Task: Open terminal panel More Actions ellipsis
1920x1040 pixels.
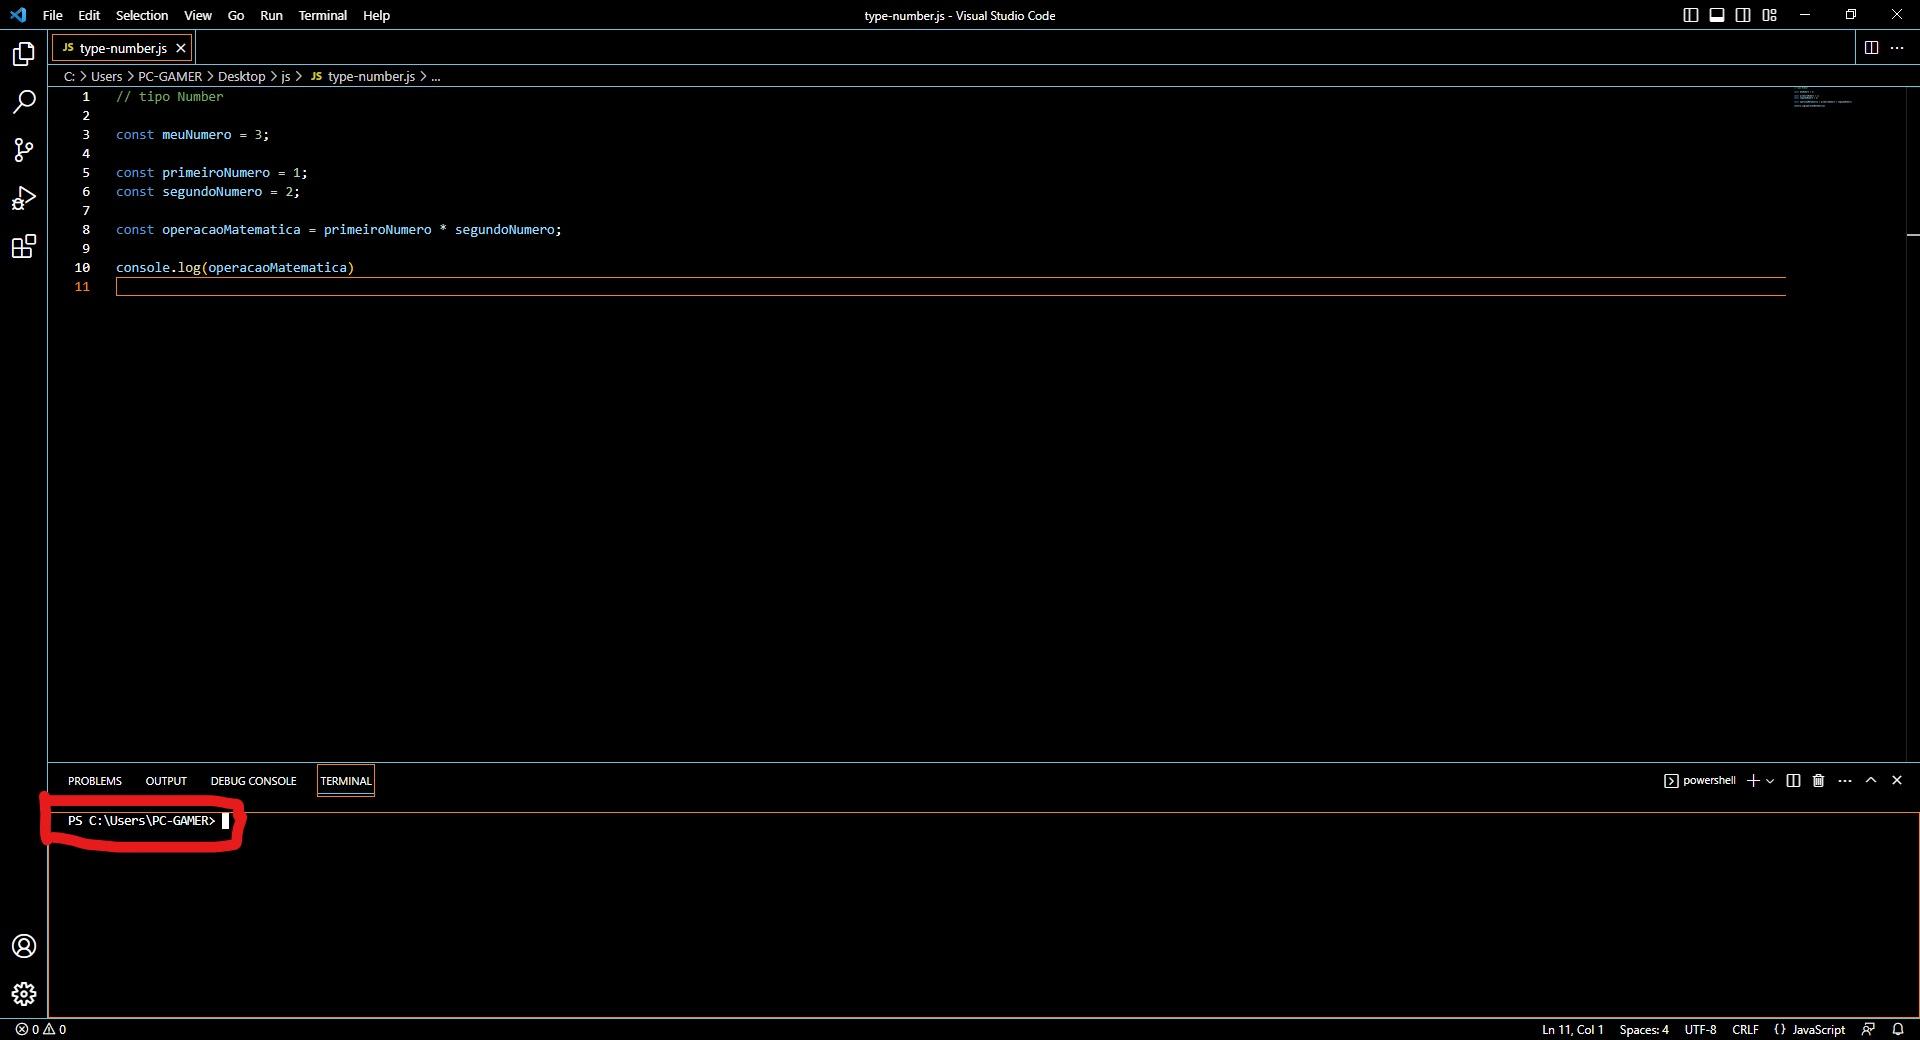Action: pyautogui.click(x=1845, y=781)
